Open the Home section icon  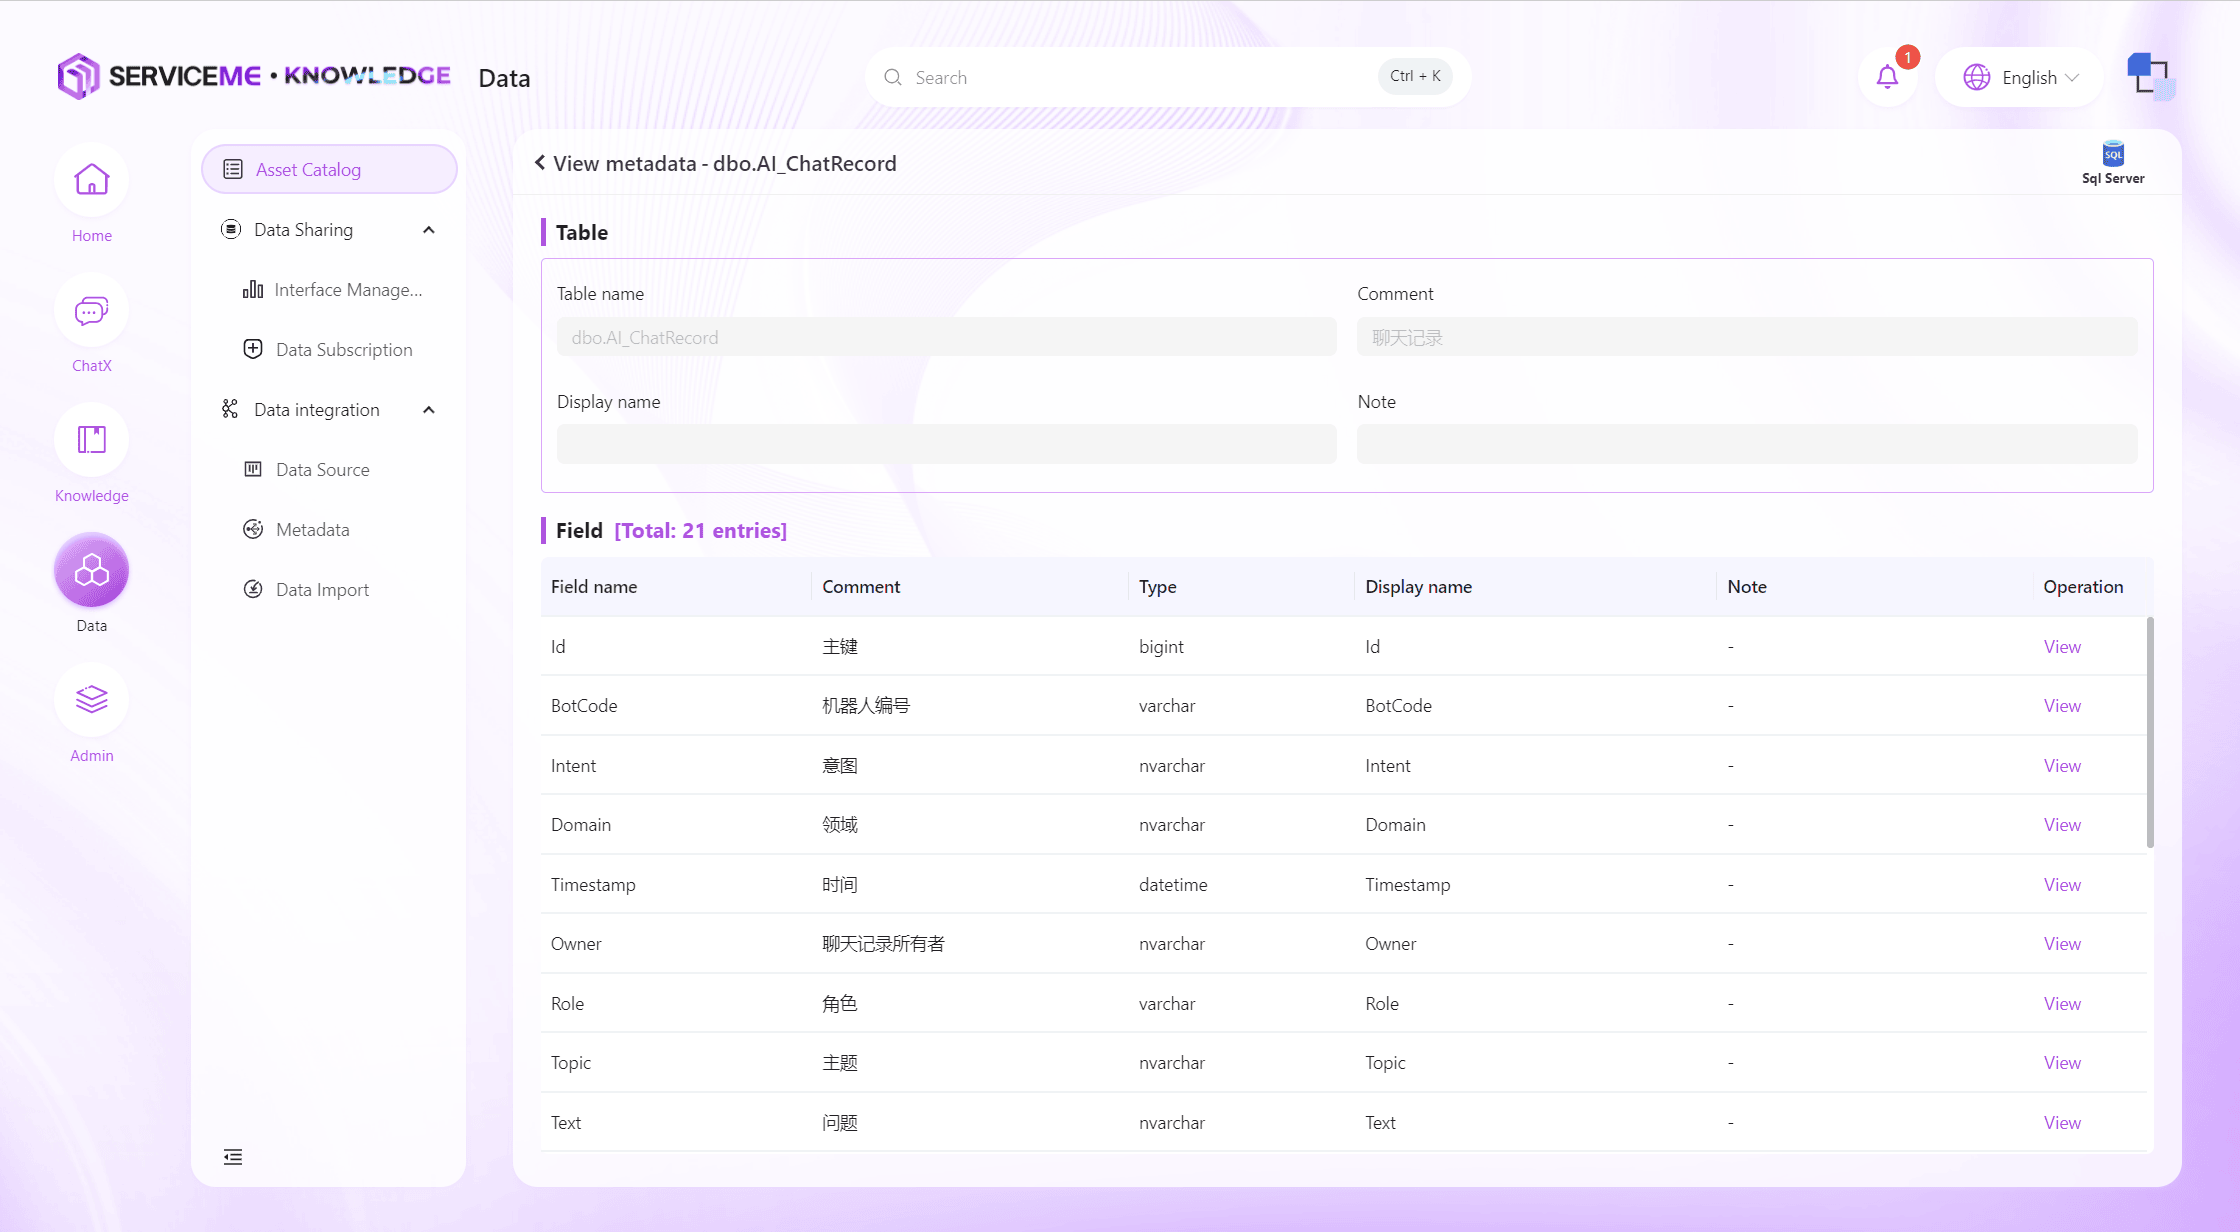coord(91,180)
